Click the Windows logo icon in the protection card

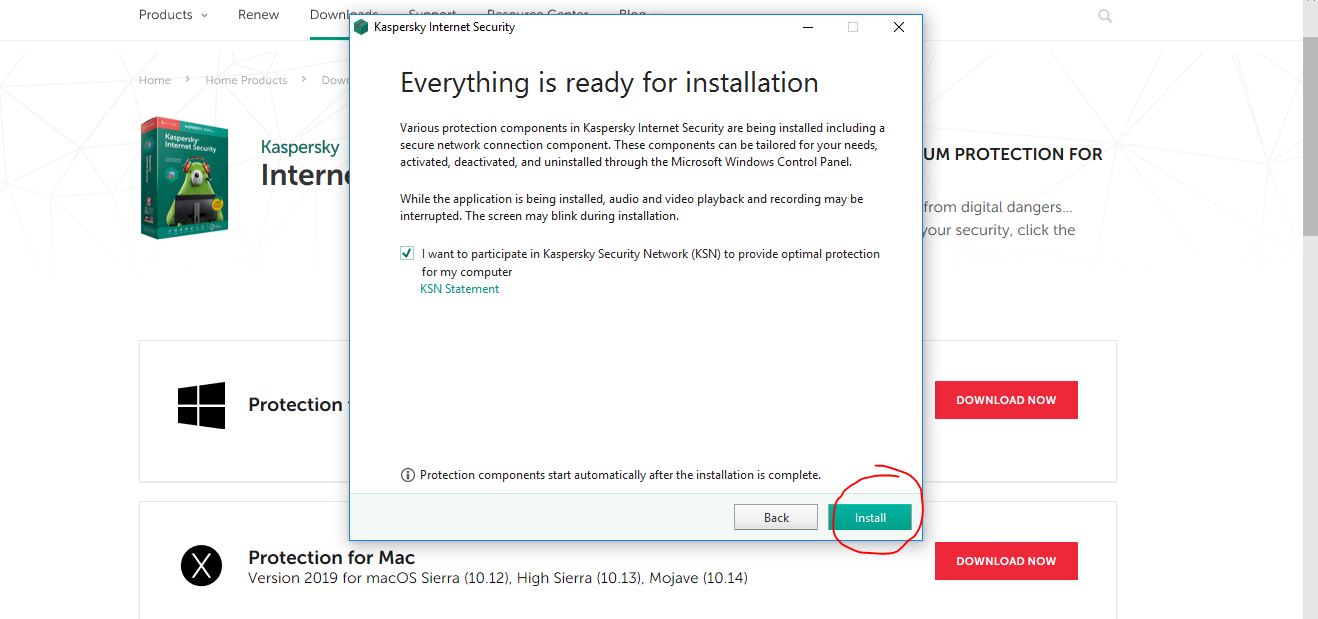201,405
